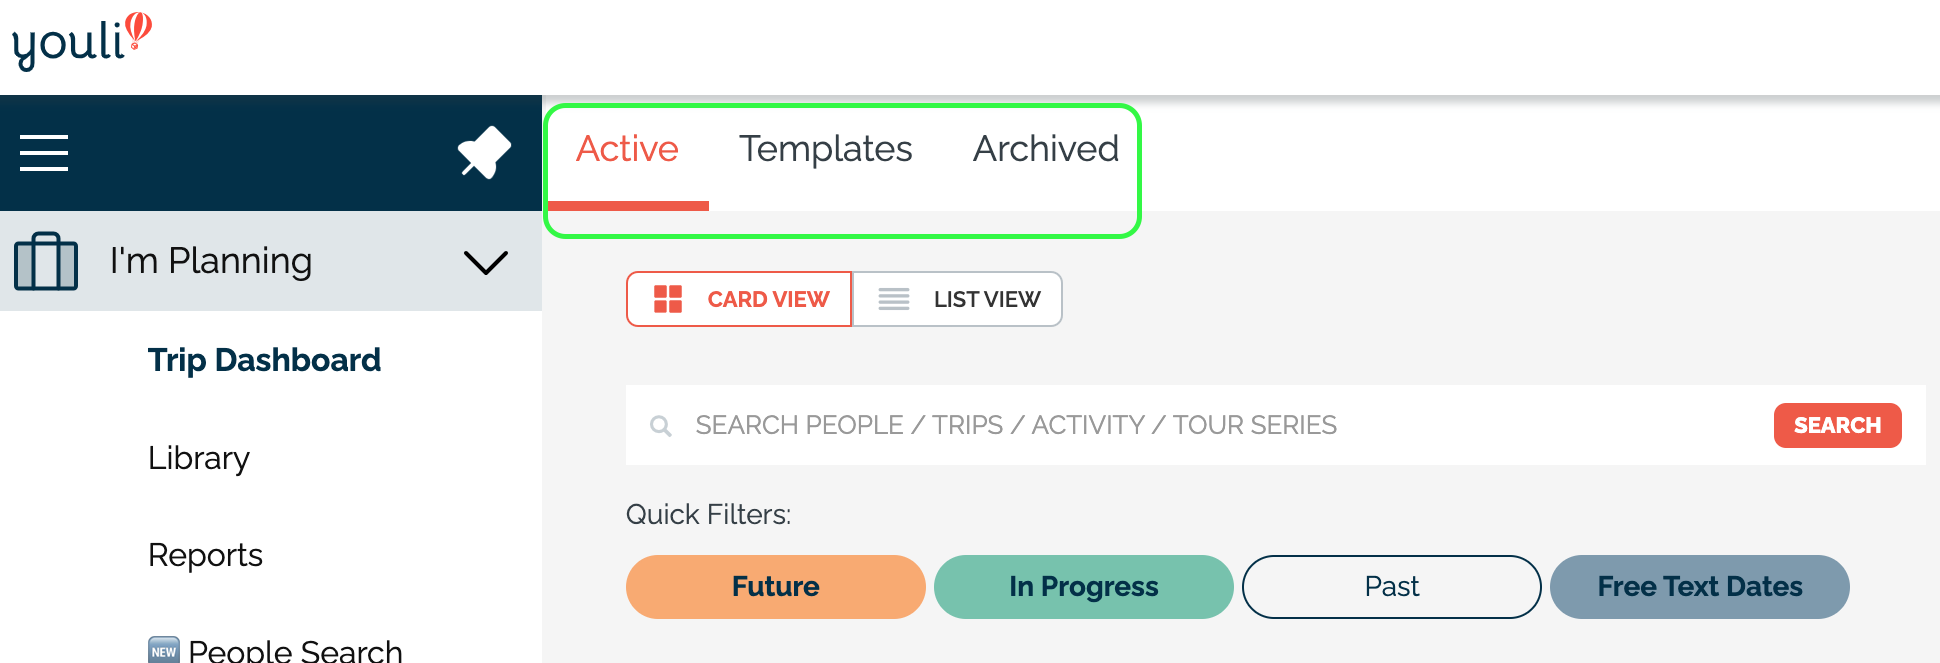Click the NEW badge next to People Search
This screenshot has width=1940, height=663.
(164, 650)
